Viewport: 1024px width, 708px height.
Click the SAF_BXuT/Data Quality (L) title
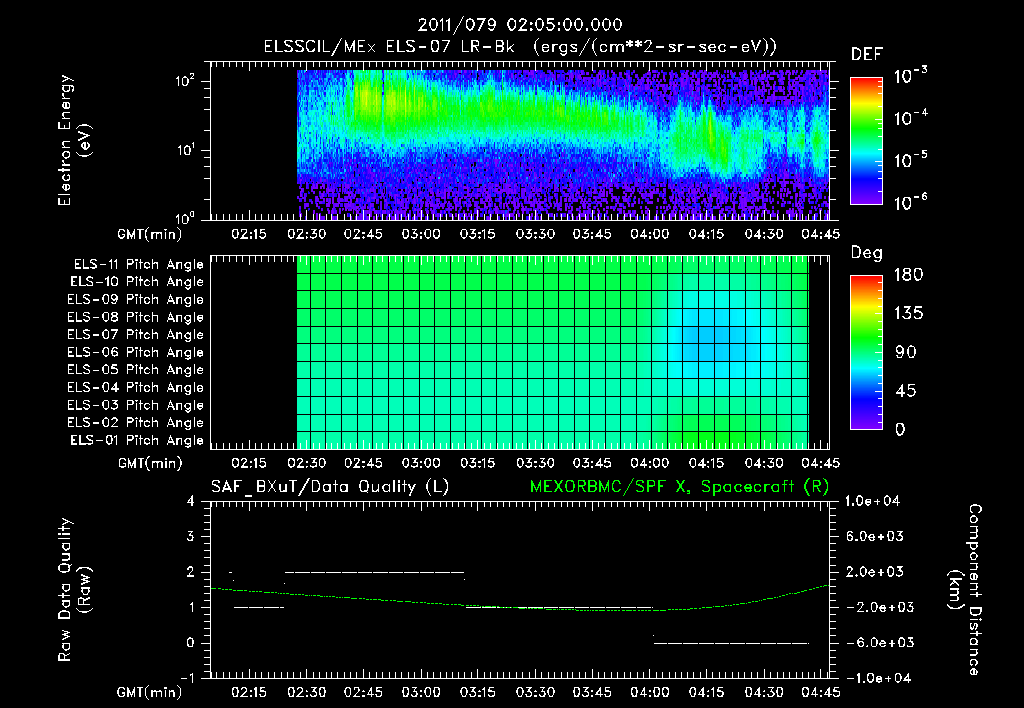pyautogui.click(x=330, y=487)
